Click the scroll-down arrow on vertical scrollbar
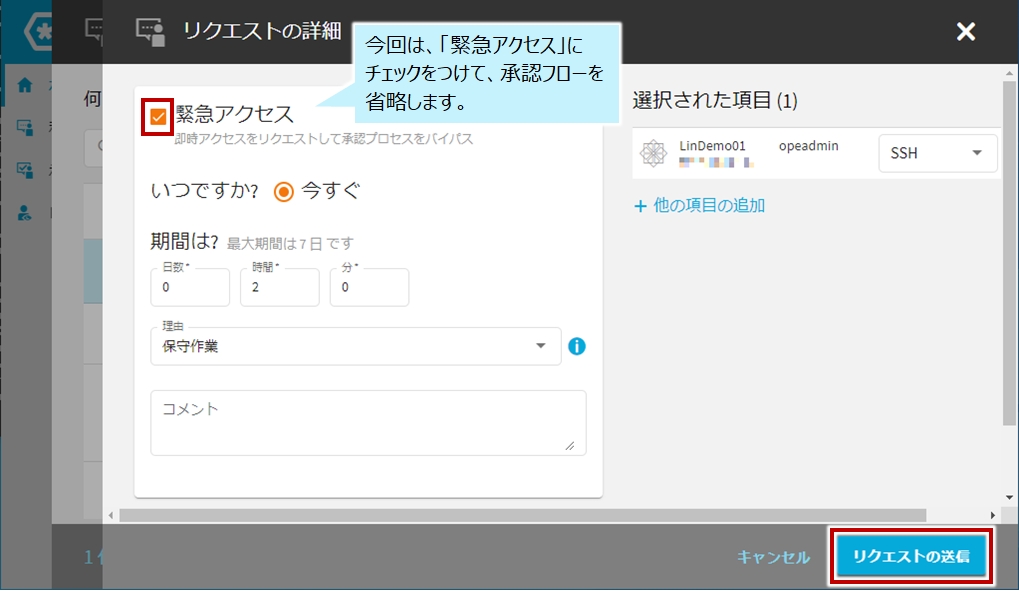1019x591 pixels. (x=1009, y=497)
